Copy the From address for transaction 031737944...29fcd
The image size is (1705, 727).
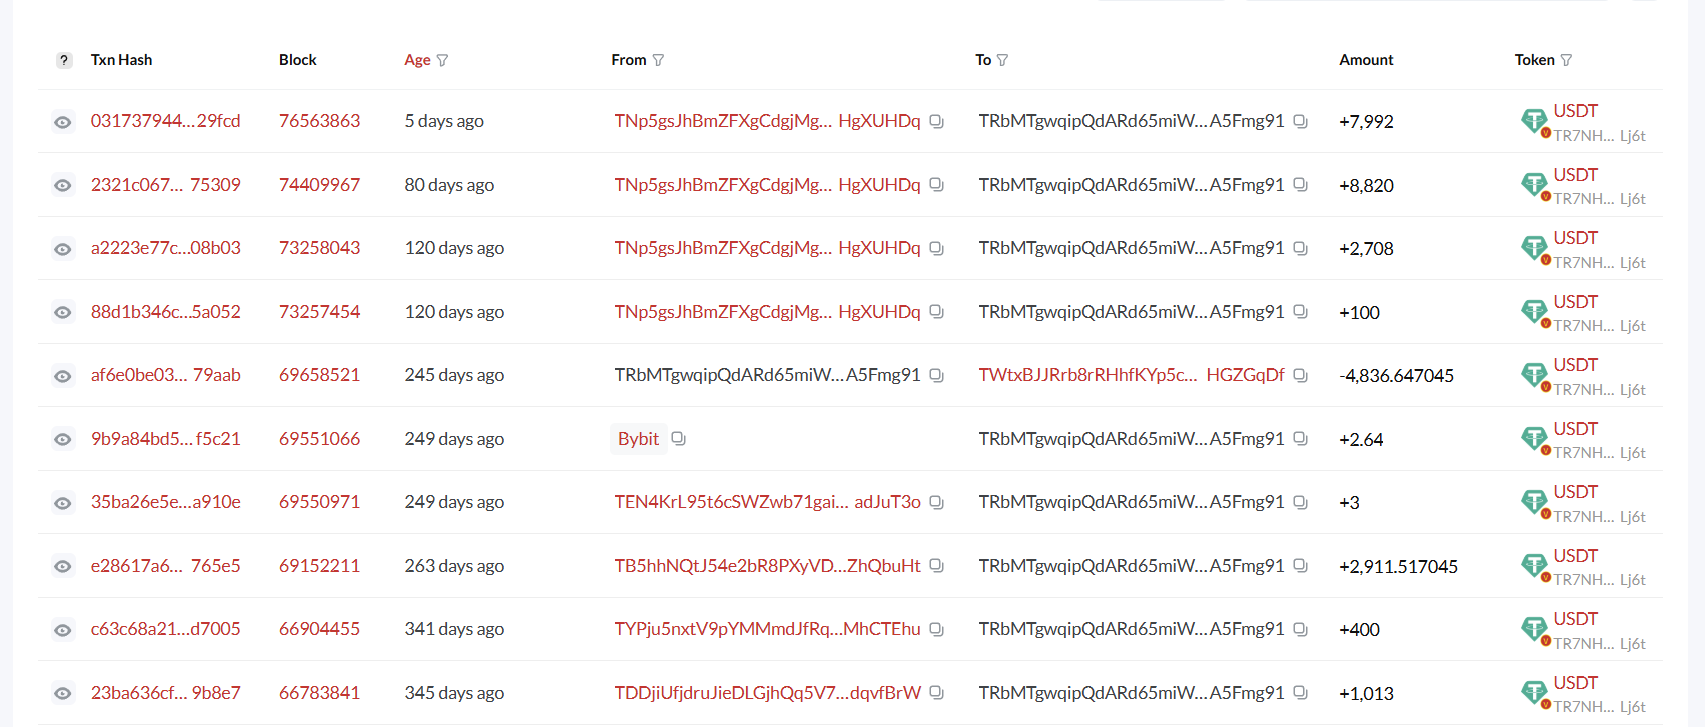click(936, 121)
